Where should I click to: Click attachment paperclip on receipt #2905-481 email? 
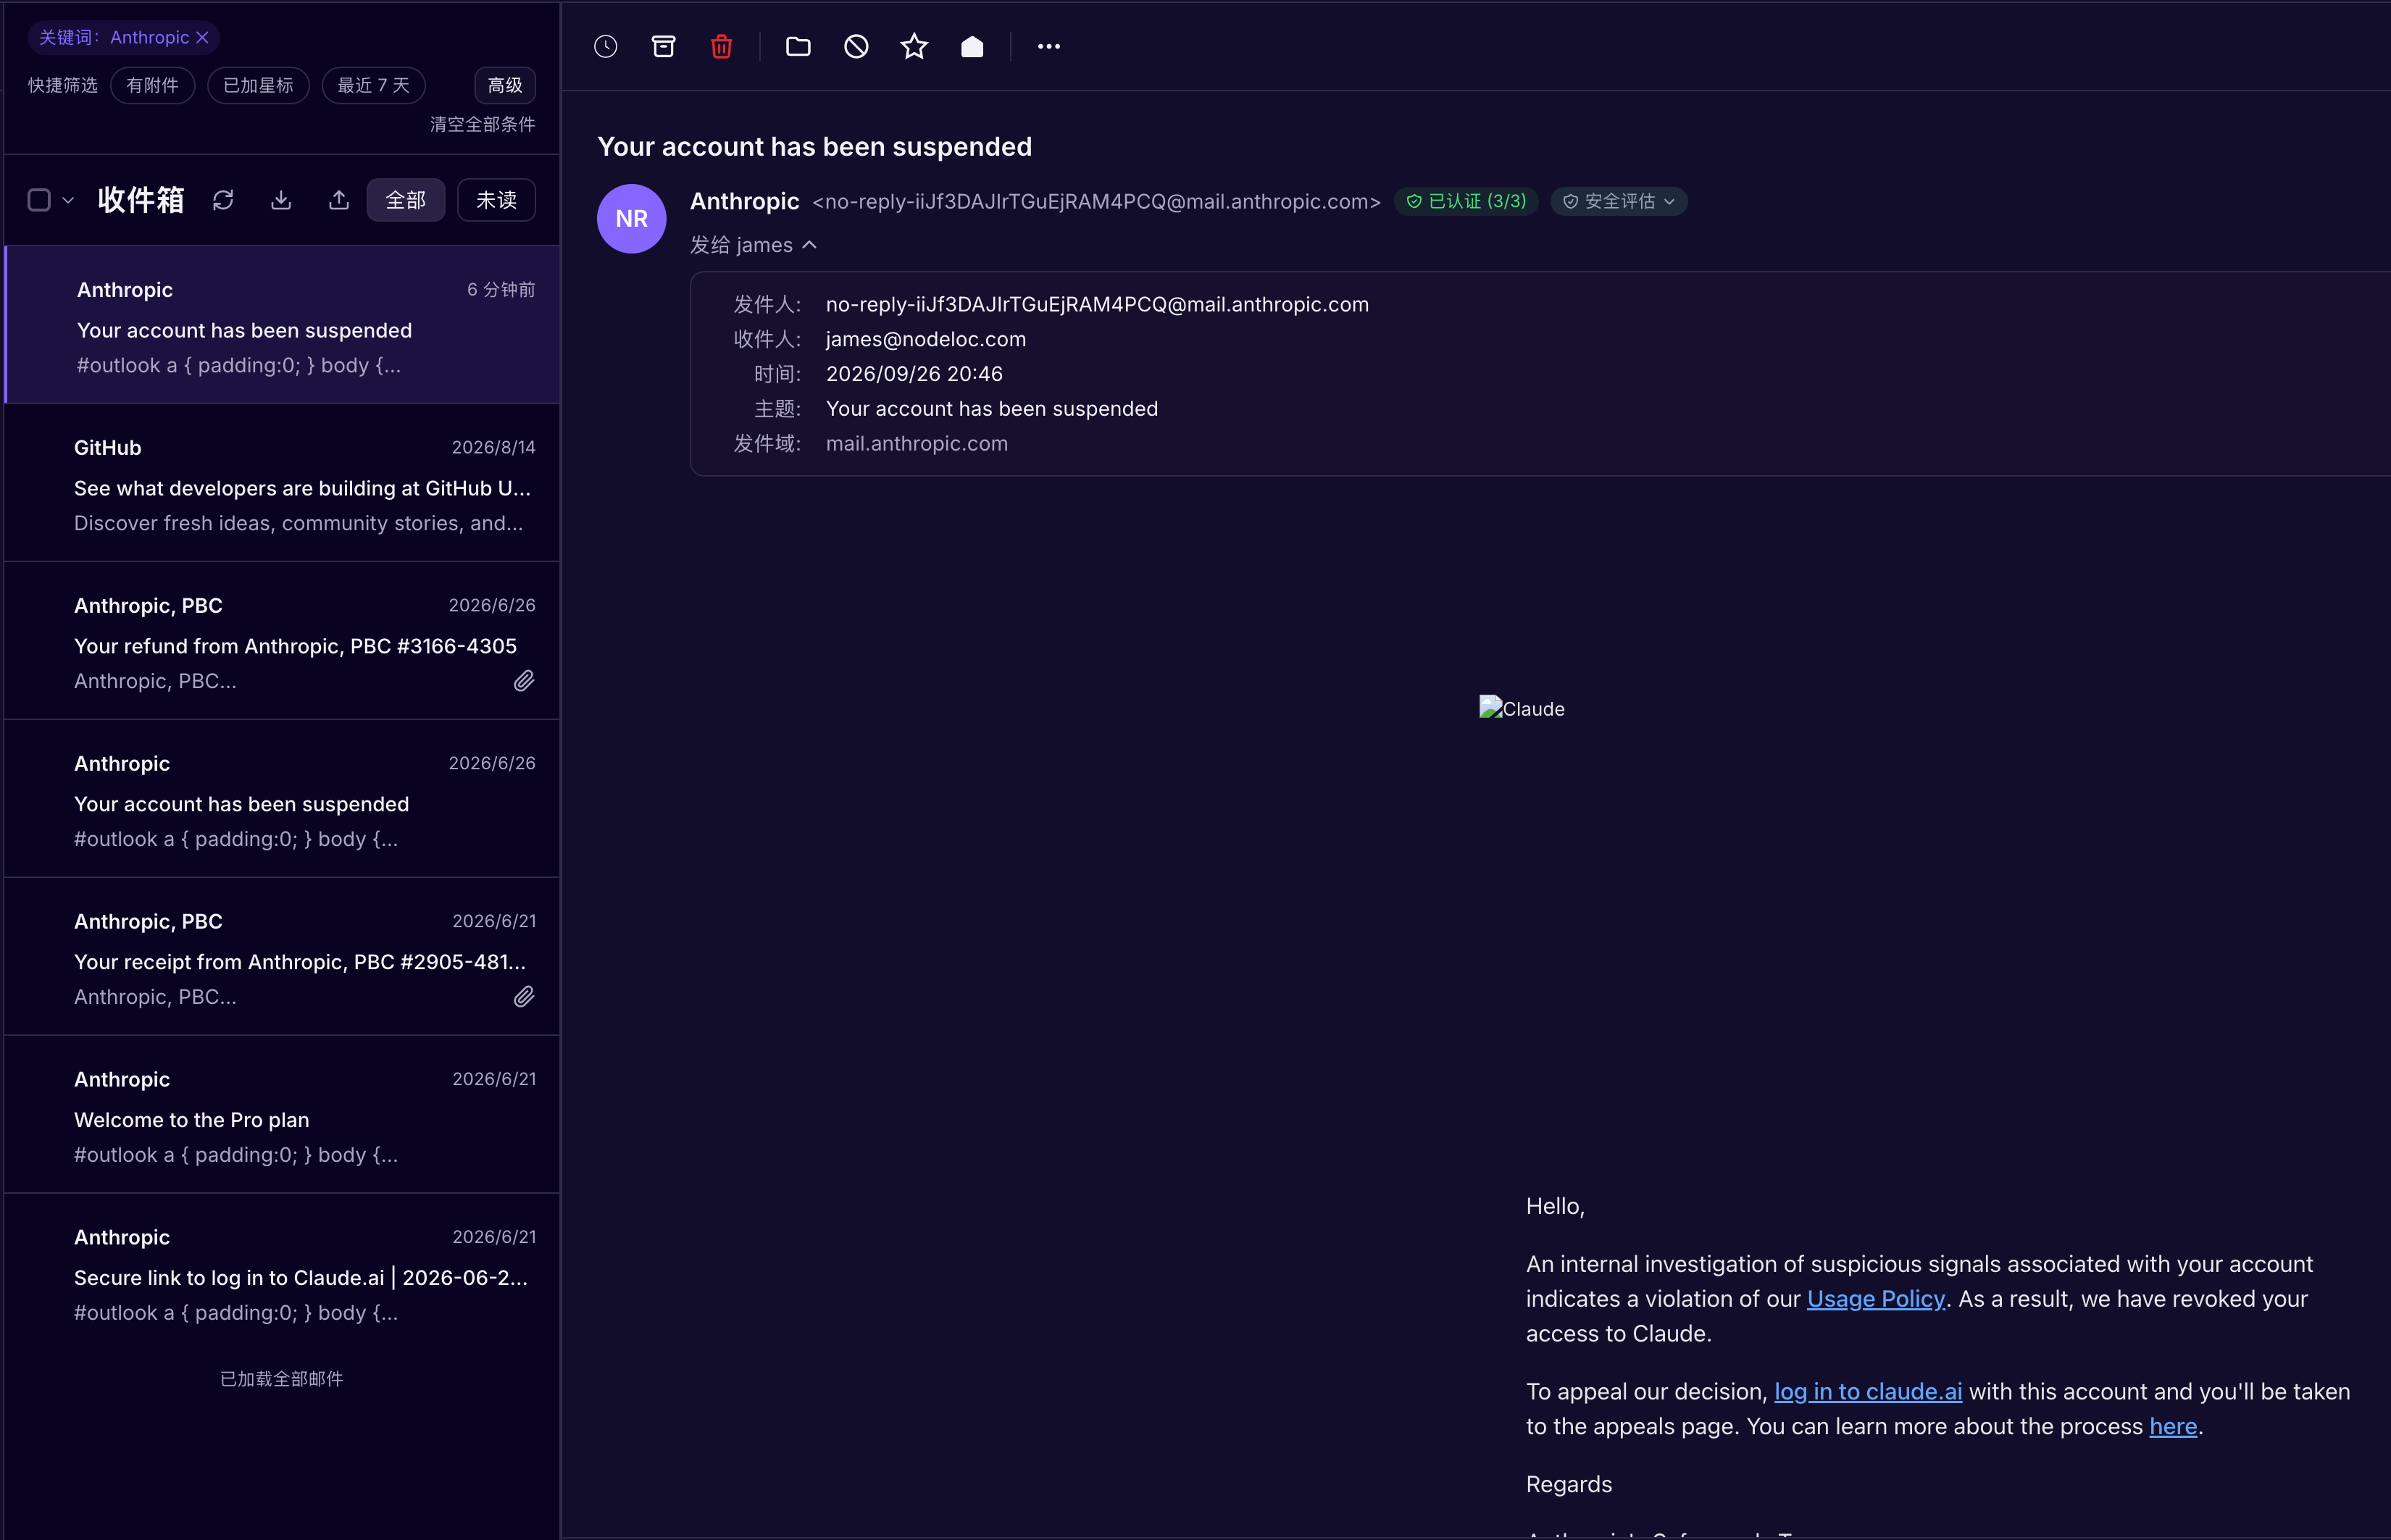click(x=524, y=997)
